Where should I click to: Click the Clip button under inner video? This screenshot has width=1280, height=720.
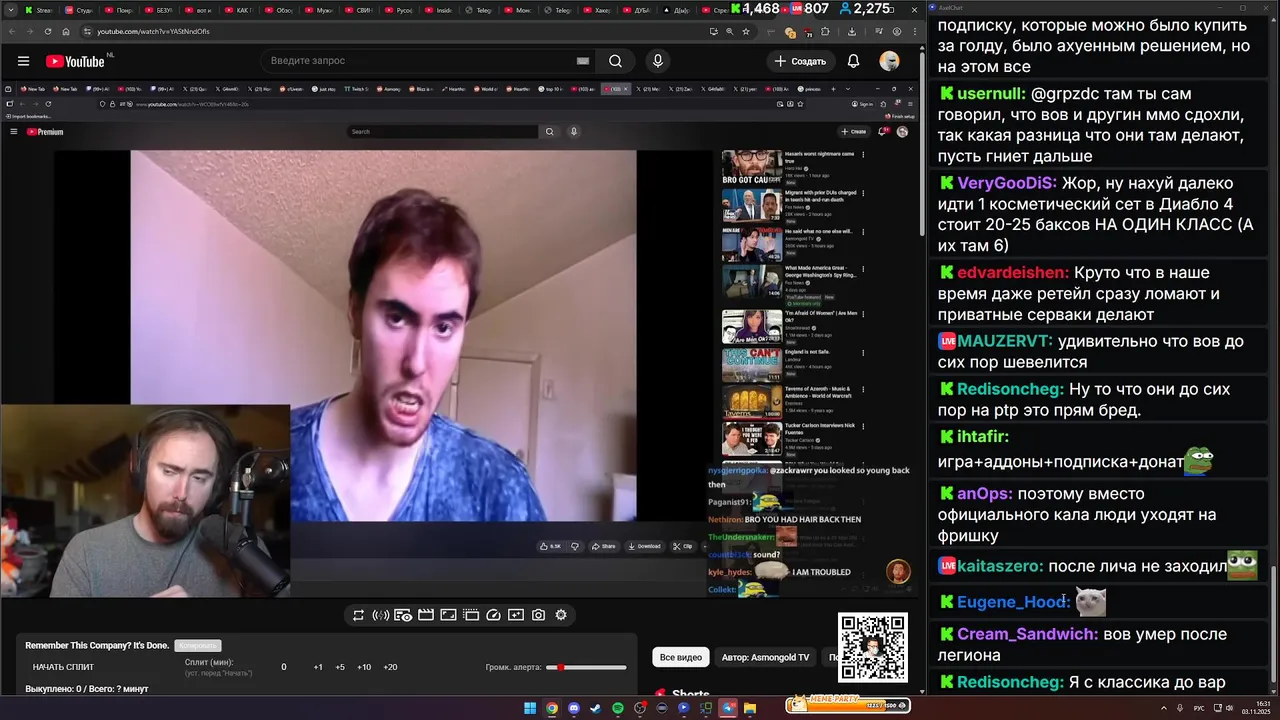tap(683, 546)
